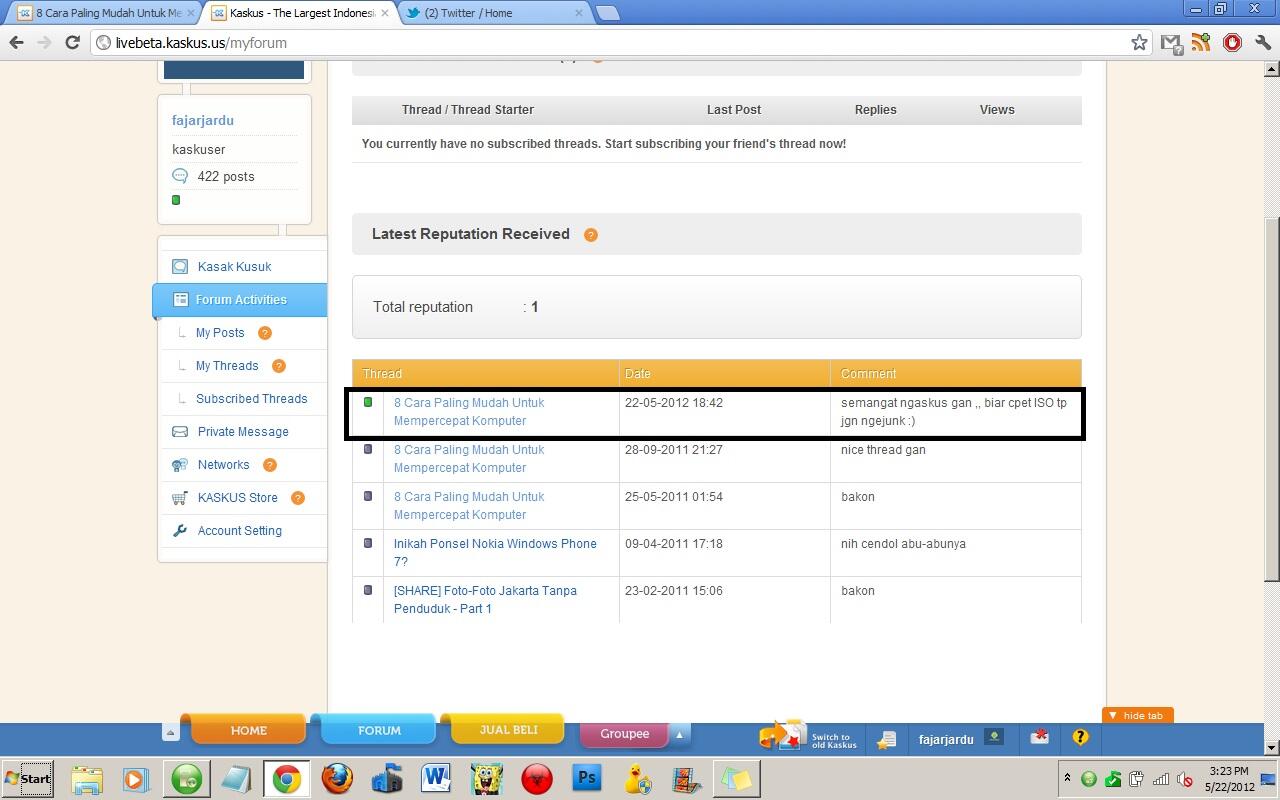Open the yellow duck taskbar icon
The height and width of the screenshot is (800, 1280).
coord(637,778)
